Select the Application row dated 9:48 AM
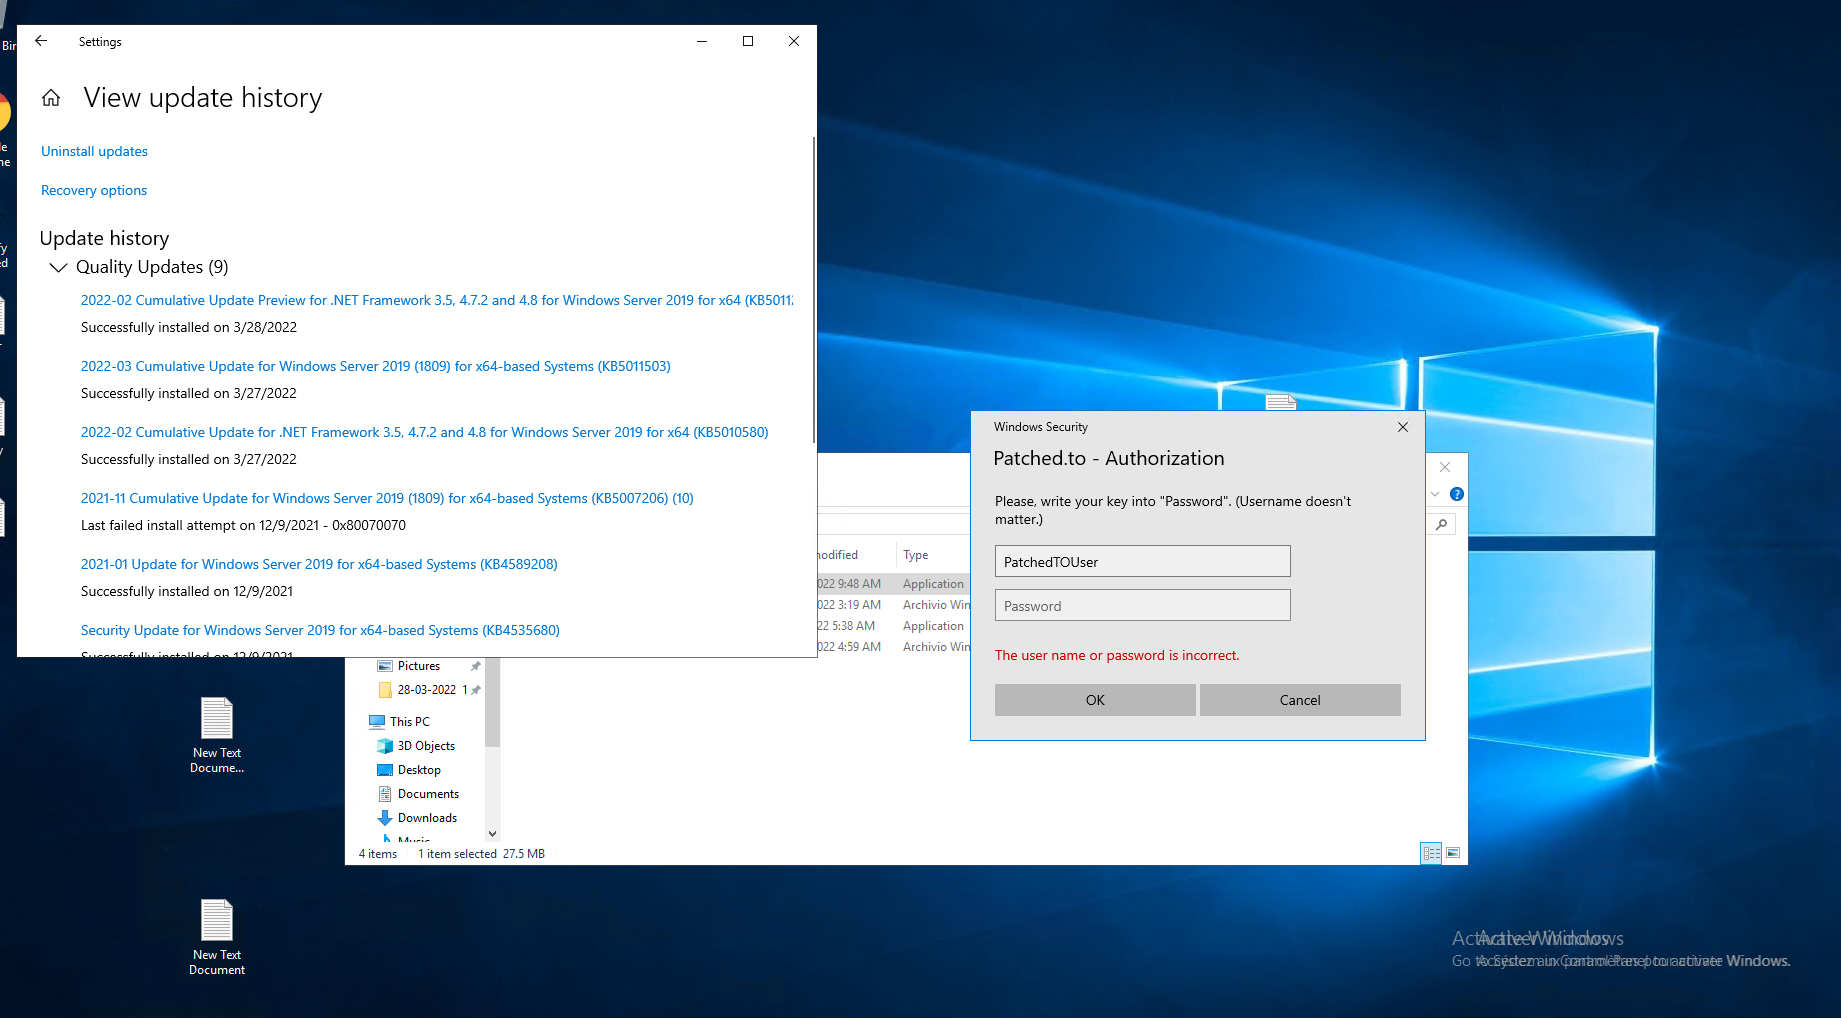This screenshot has width=1841, height=1018. tap(894, 584)
